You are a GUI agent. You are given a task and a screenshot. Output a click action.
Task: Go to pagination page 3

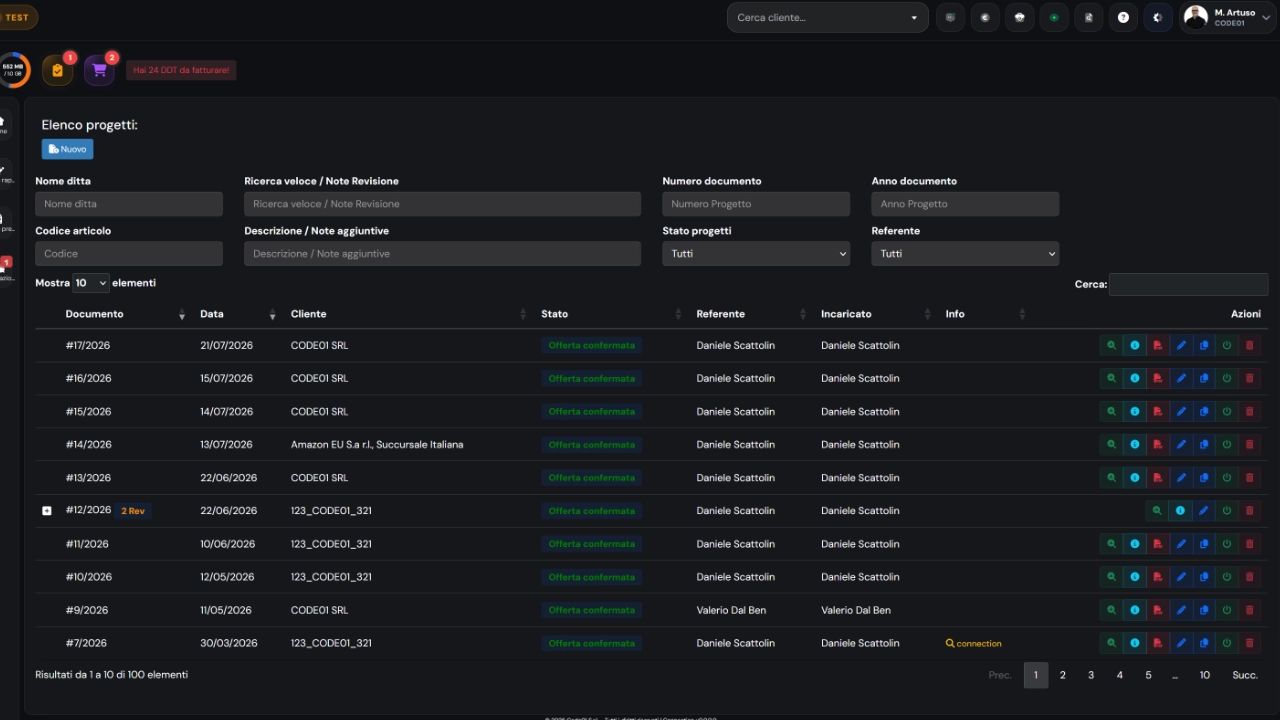point(1091,675)
